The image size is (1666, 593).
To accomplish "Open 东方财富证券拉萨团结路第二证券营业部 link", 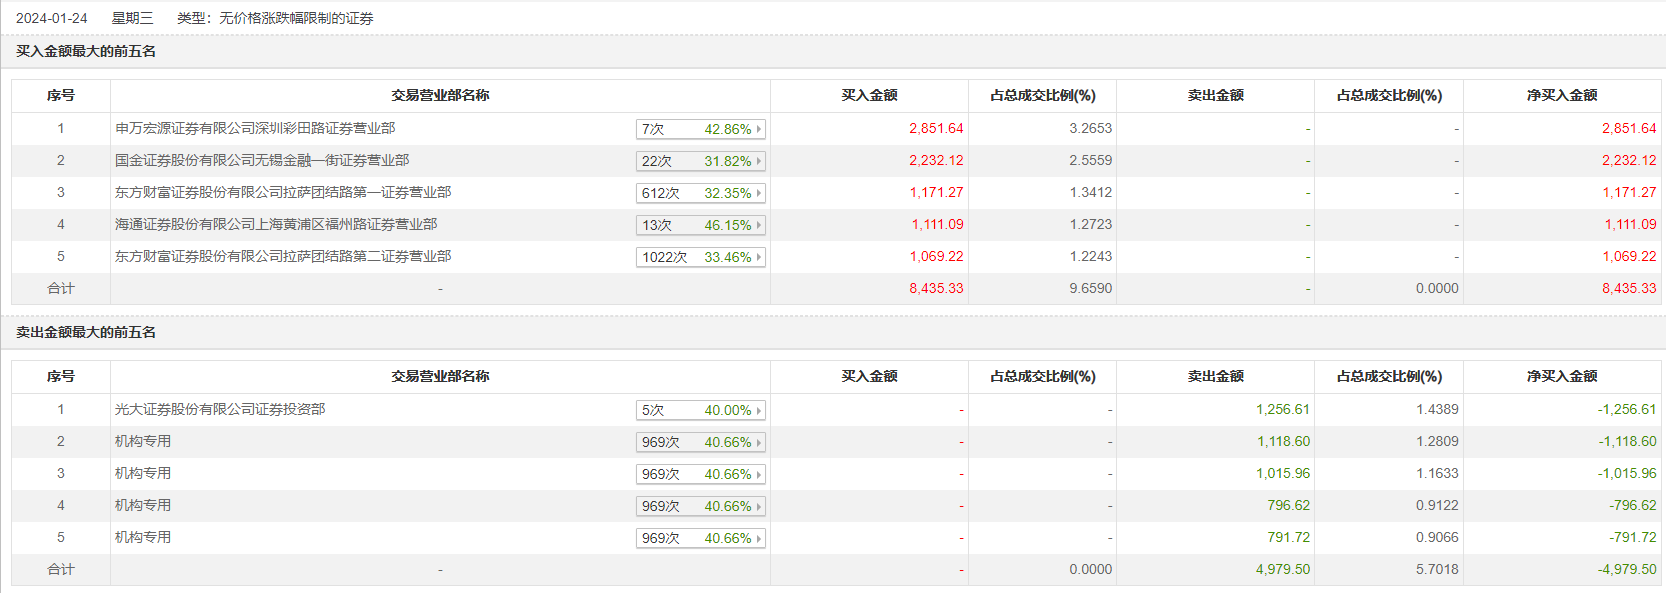I will point(283,256).
